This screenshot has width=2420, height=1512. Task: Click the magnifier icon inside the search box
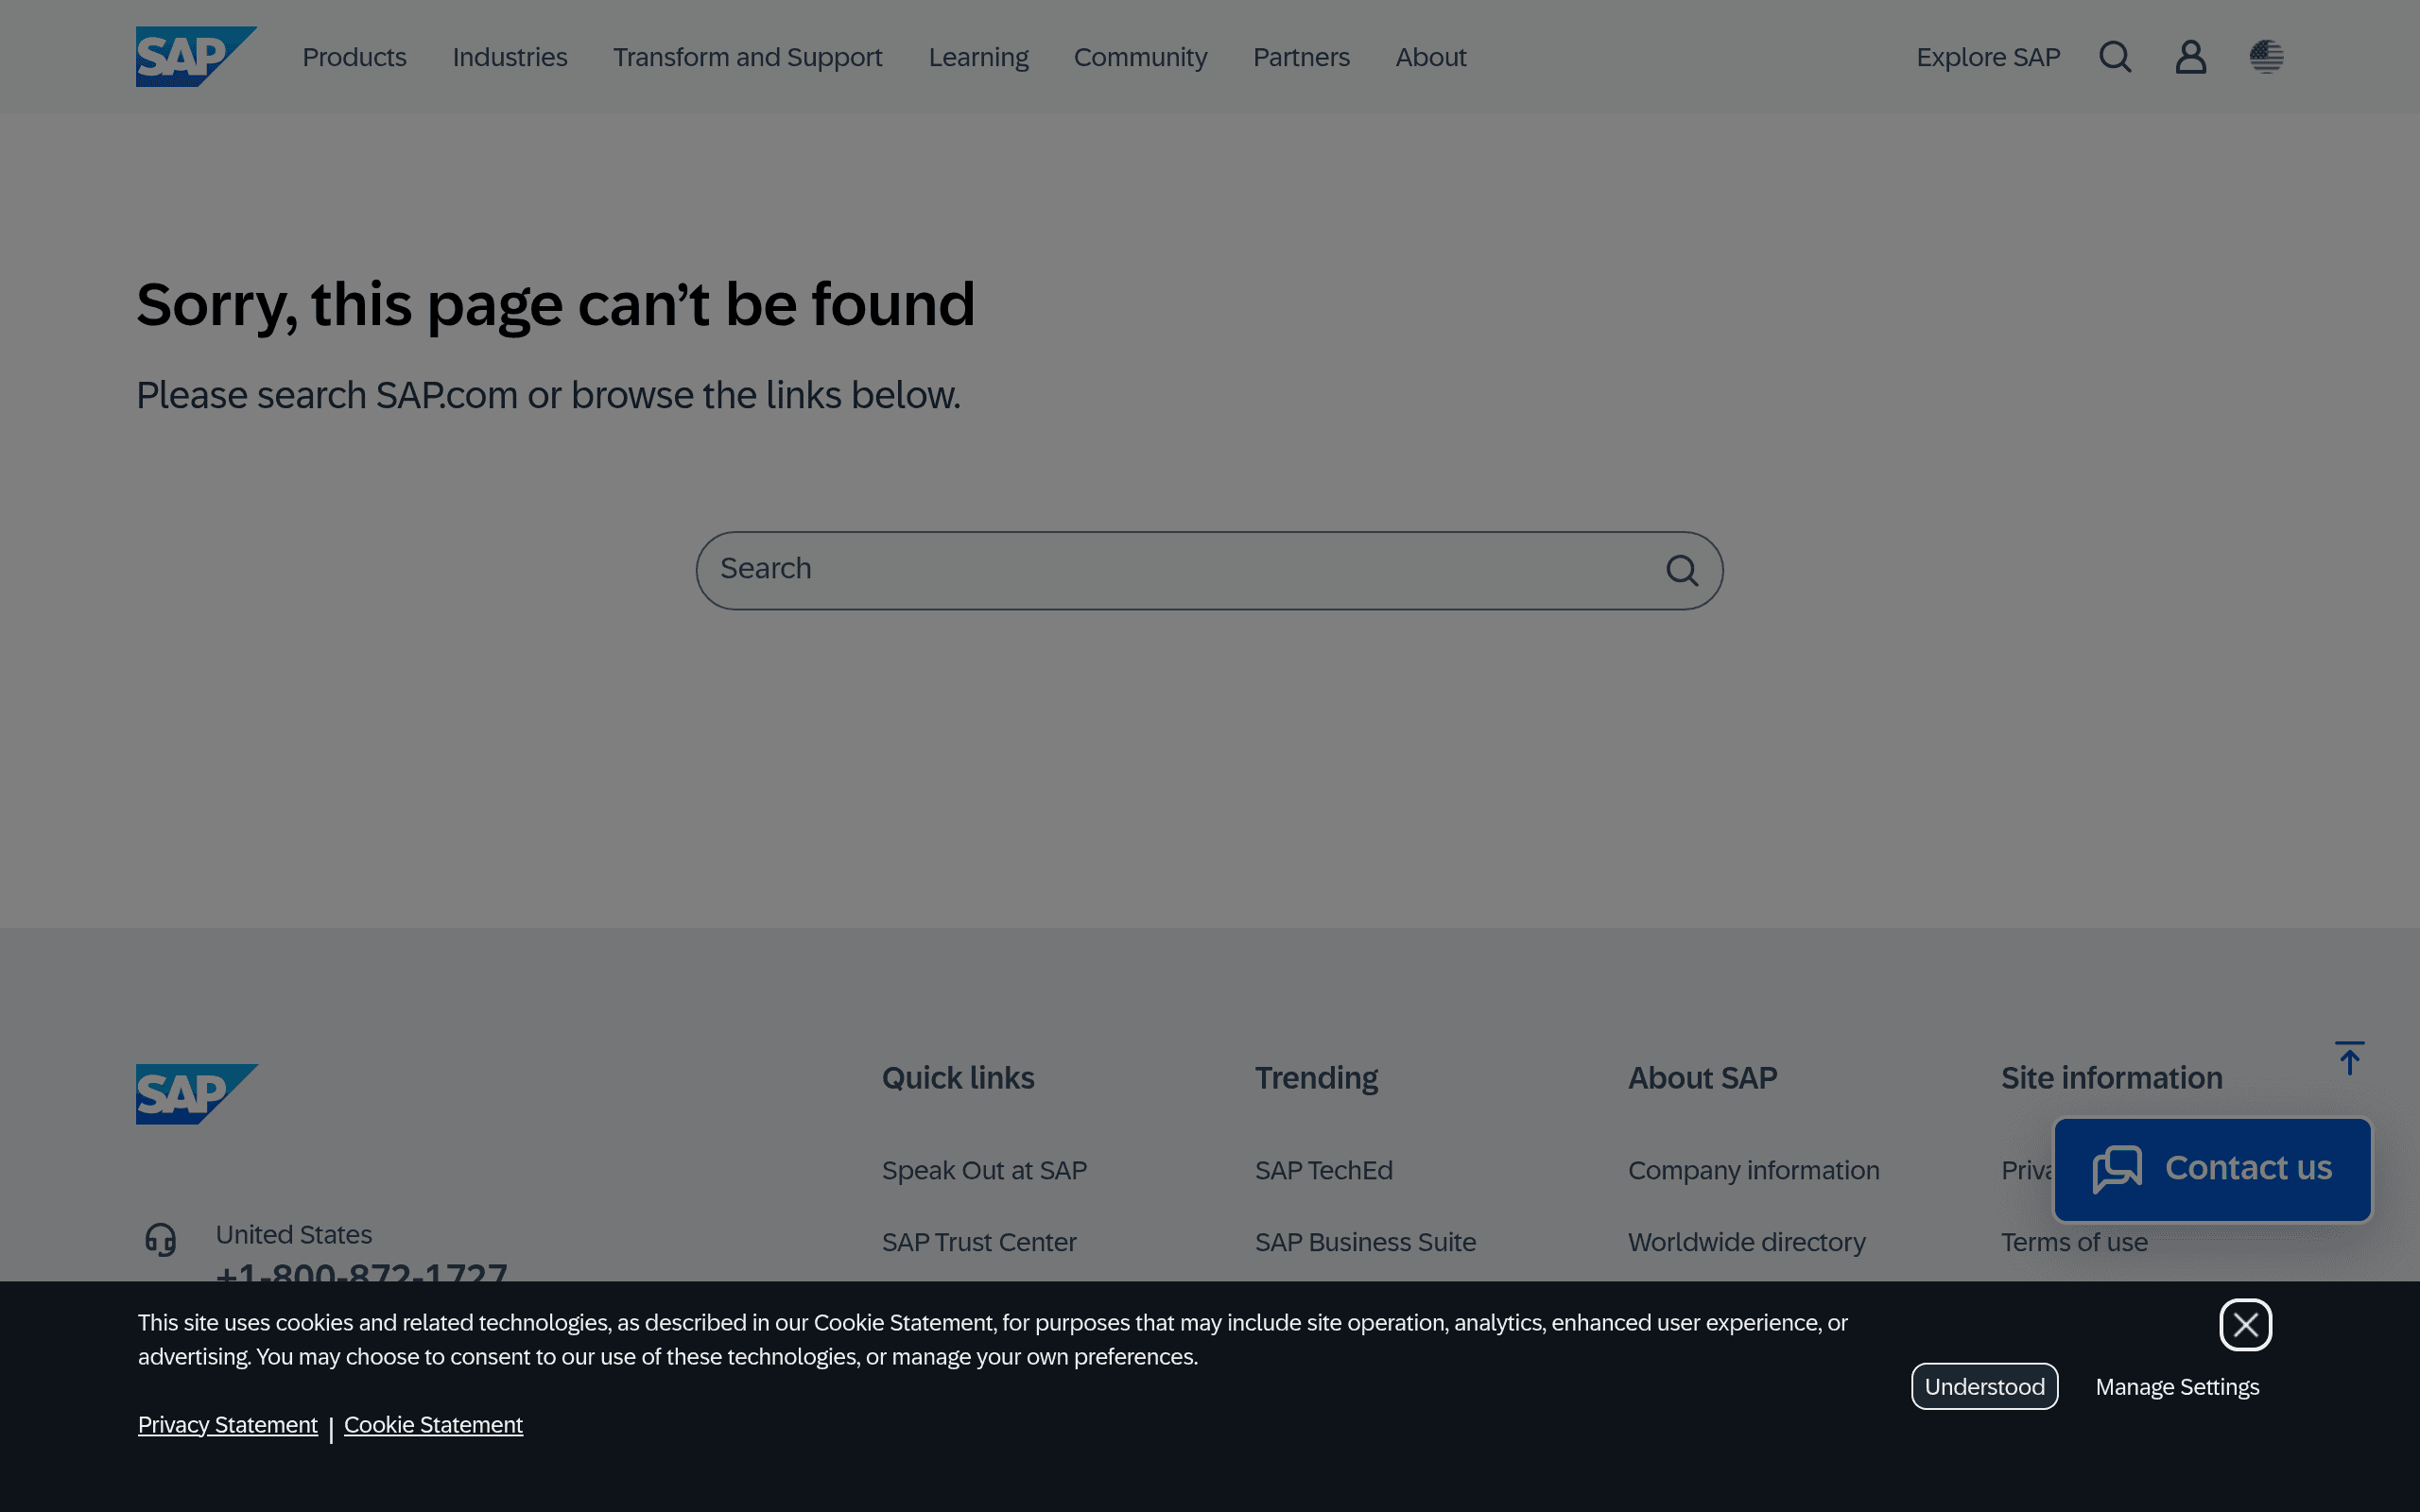click(x=1682, y=570)
